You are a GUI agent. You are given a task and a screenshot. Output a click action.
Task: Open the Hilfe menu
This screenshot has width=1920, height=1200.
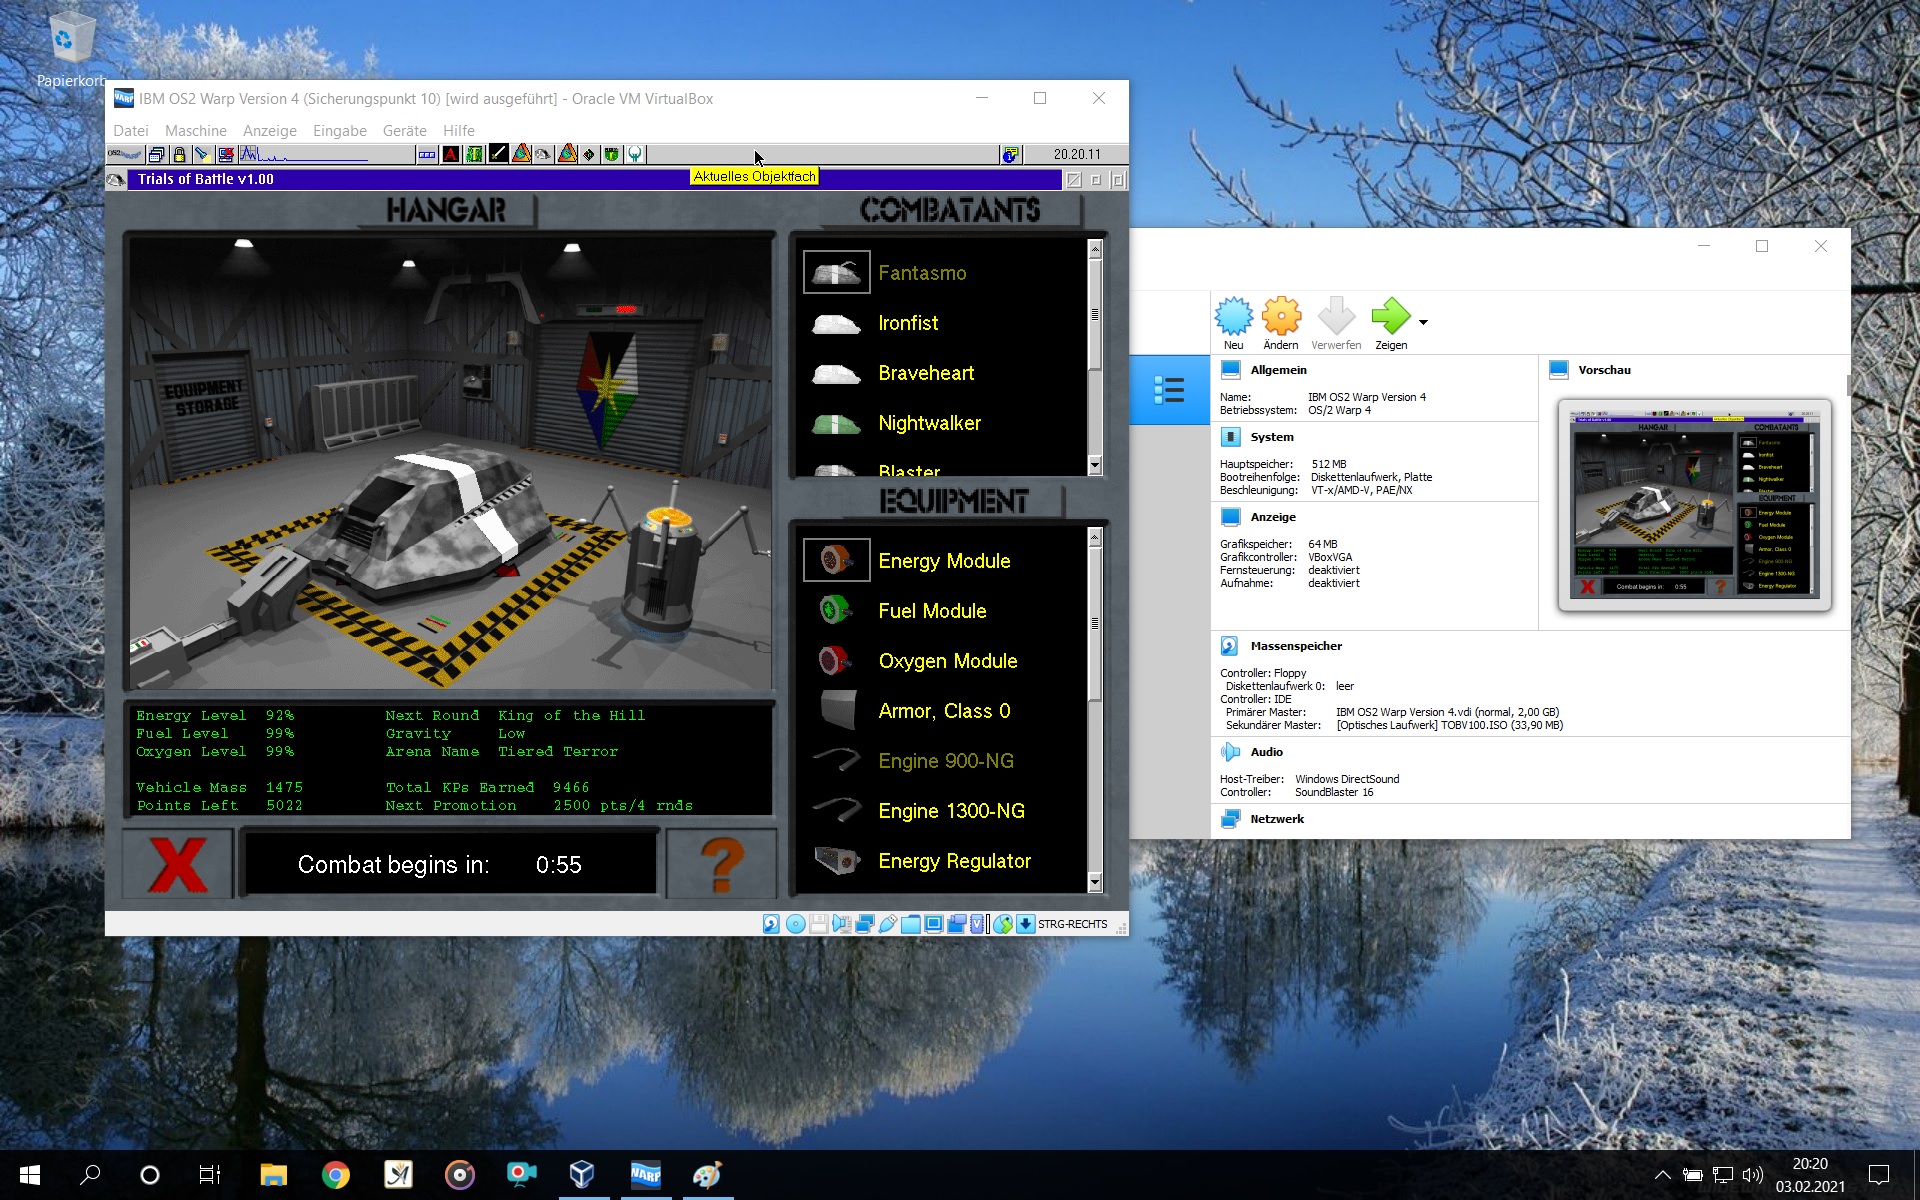tap(459, 131)
